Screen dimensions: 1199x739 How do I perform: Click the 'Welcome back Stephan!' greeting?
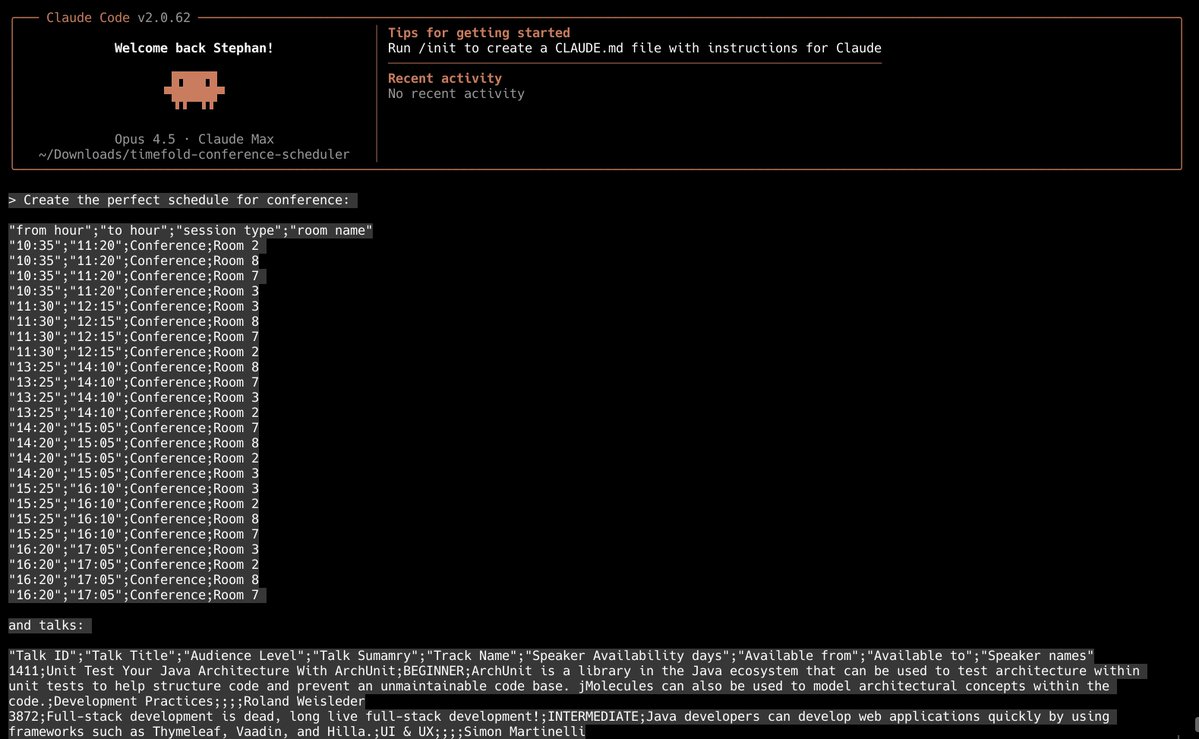193,48
